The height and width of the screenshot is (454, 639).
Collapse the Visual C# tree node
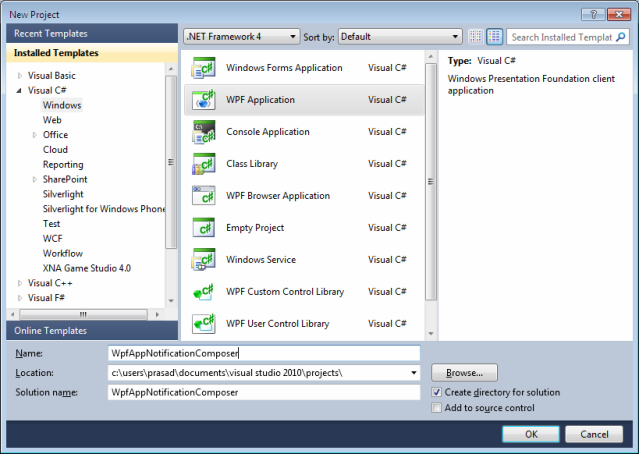tap(19, 90)
